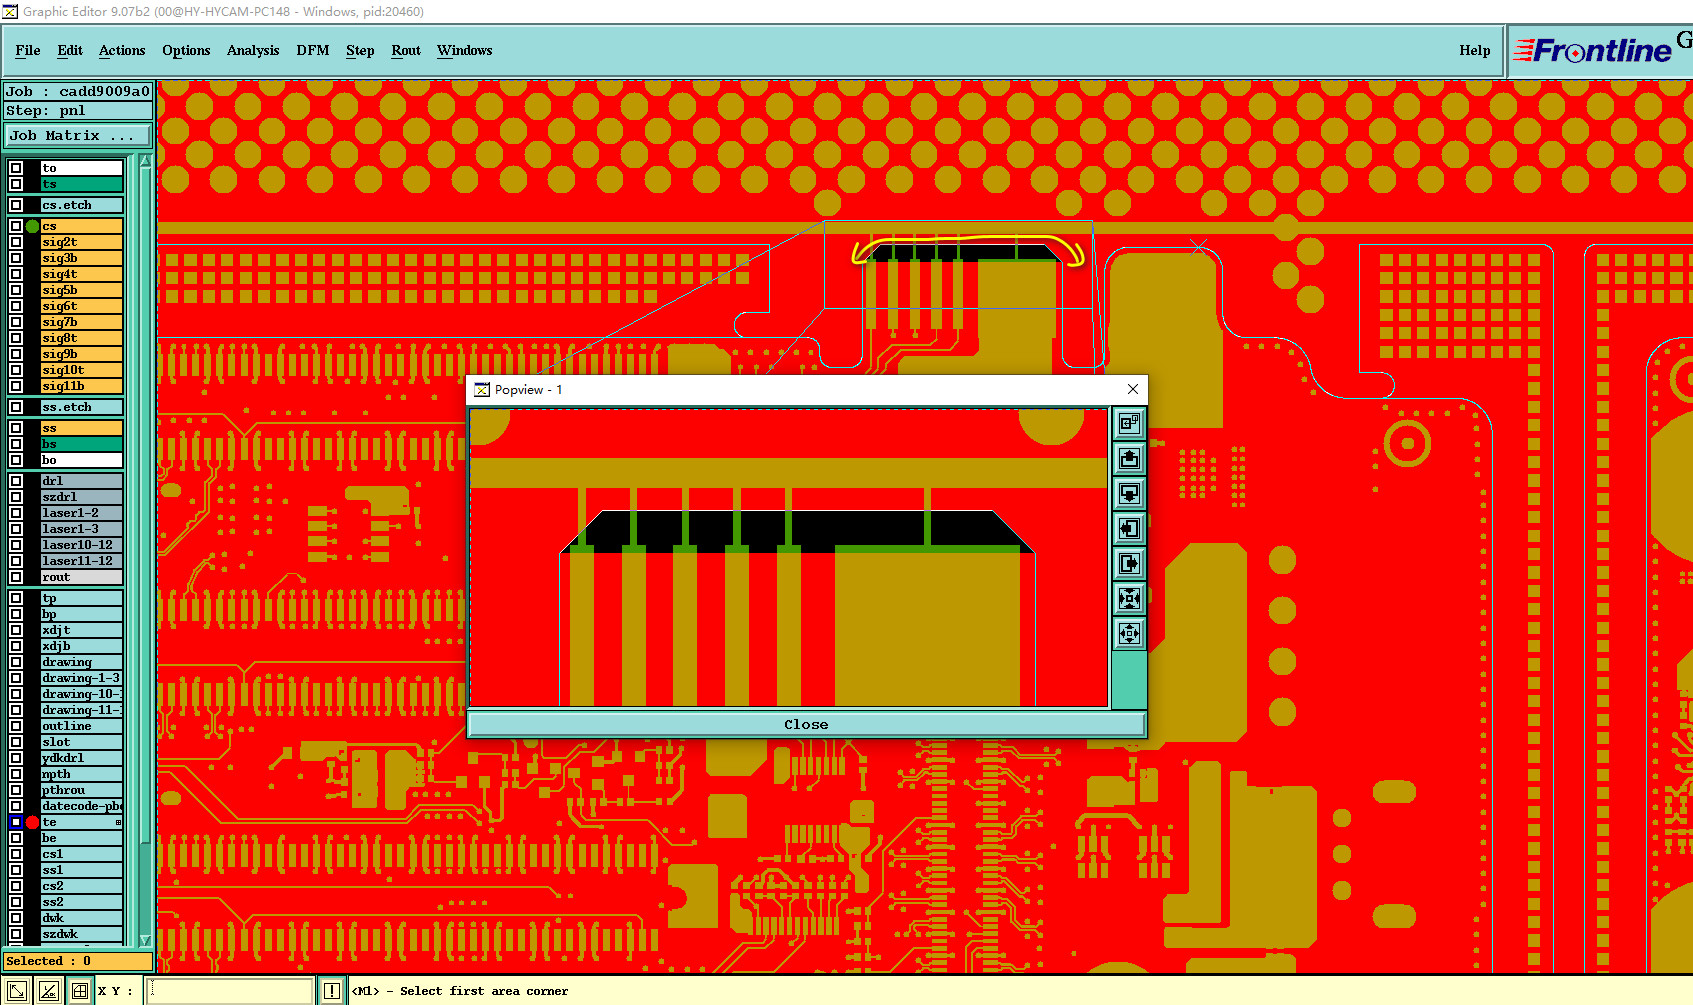
Task: Select the ts layer row
Action: [81, 184]
